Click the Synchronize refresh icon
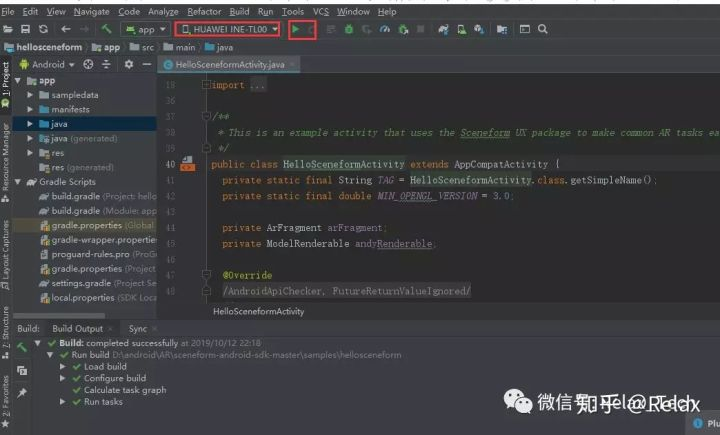720x435 pixels. pos(43,29)
